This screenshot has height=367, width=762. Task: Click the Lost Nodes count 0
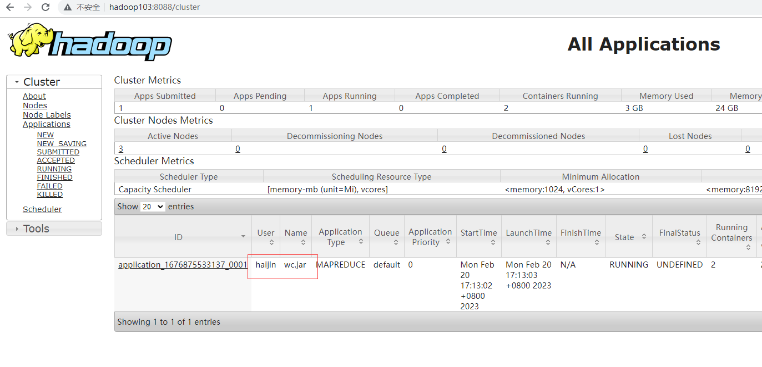(x=645, y=149)
